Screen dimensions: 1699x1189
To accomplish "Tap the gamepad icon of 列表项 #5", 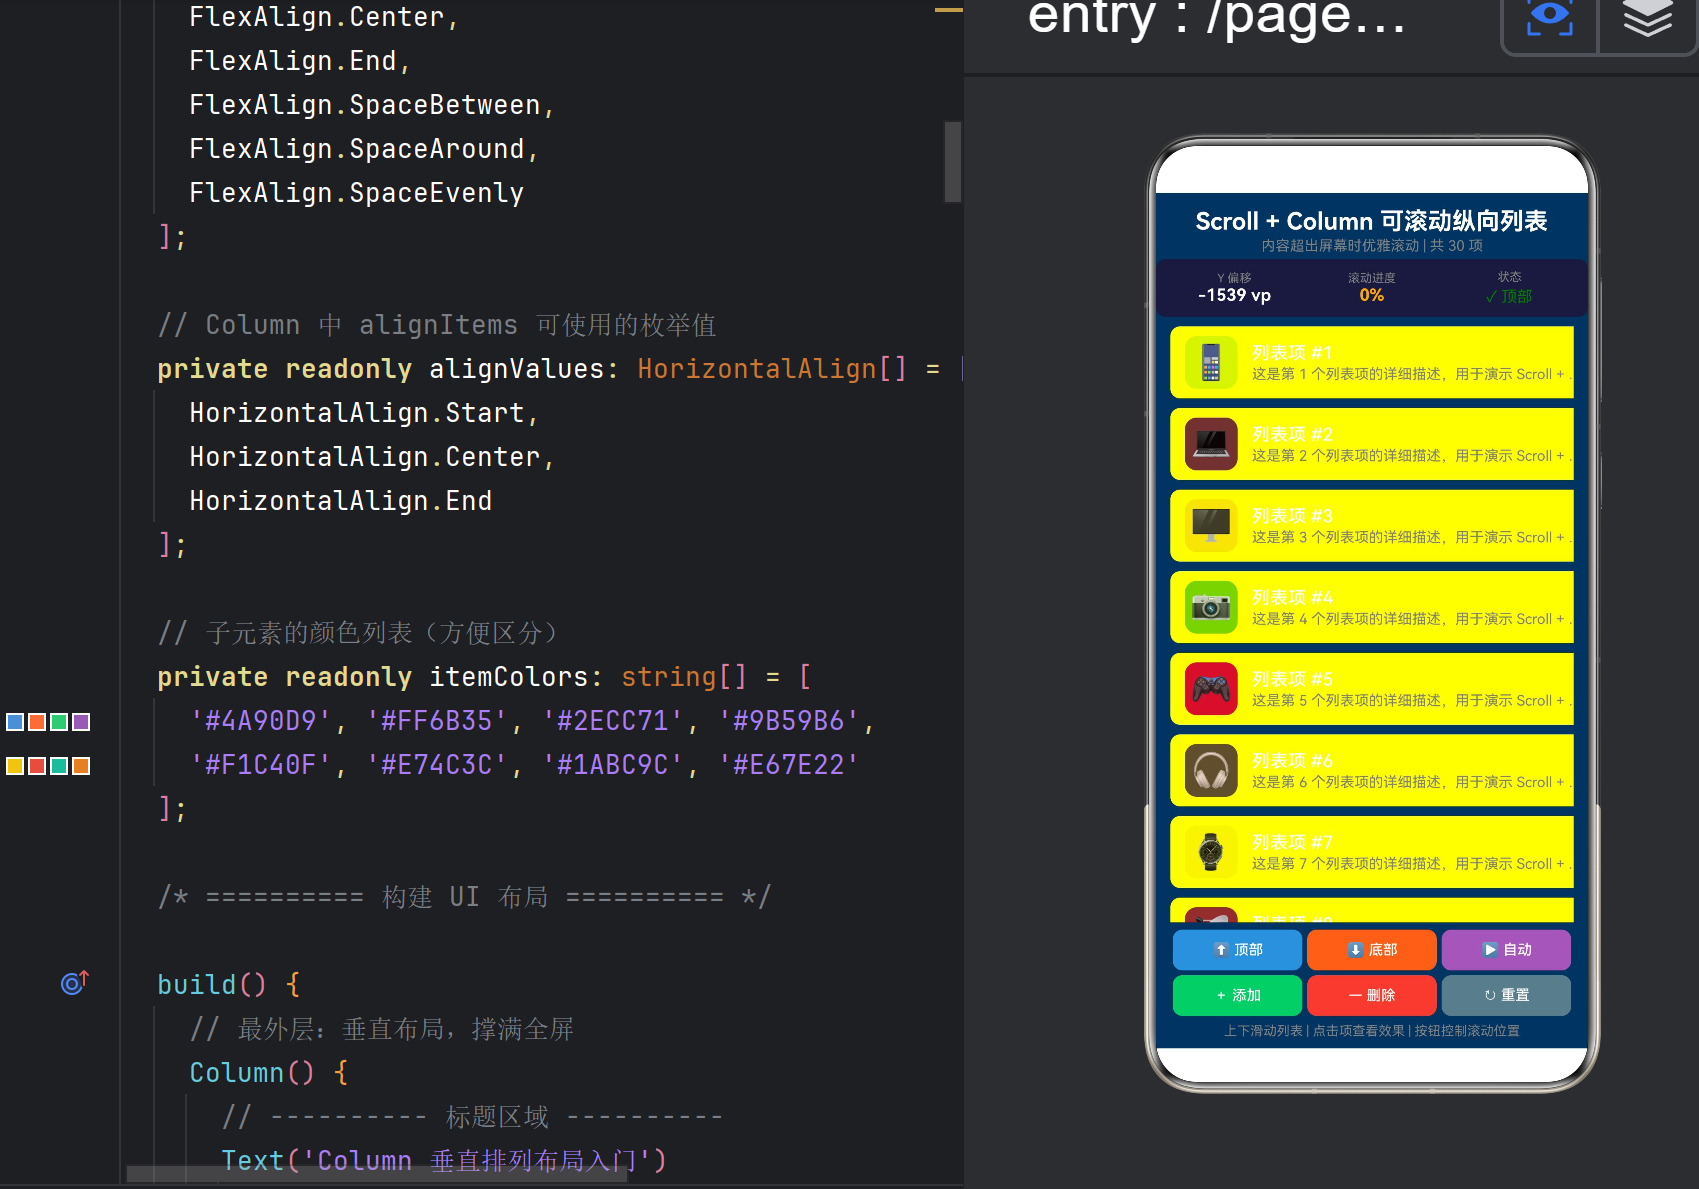I will tap(1211, 689).
